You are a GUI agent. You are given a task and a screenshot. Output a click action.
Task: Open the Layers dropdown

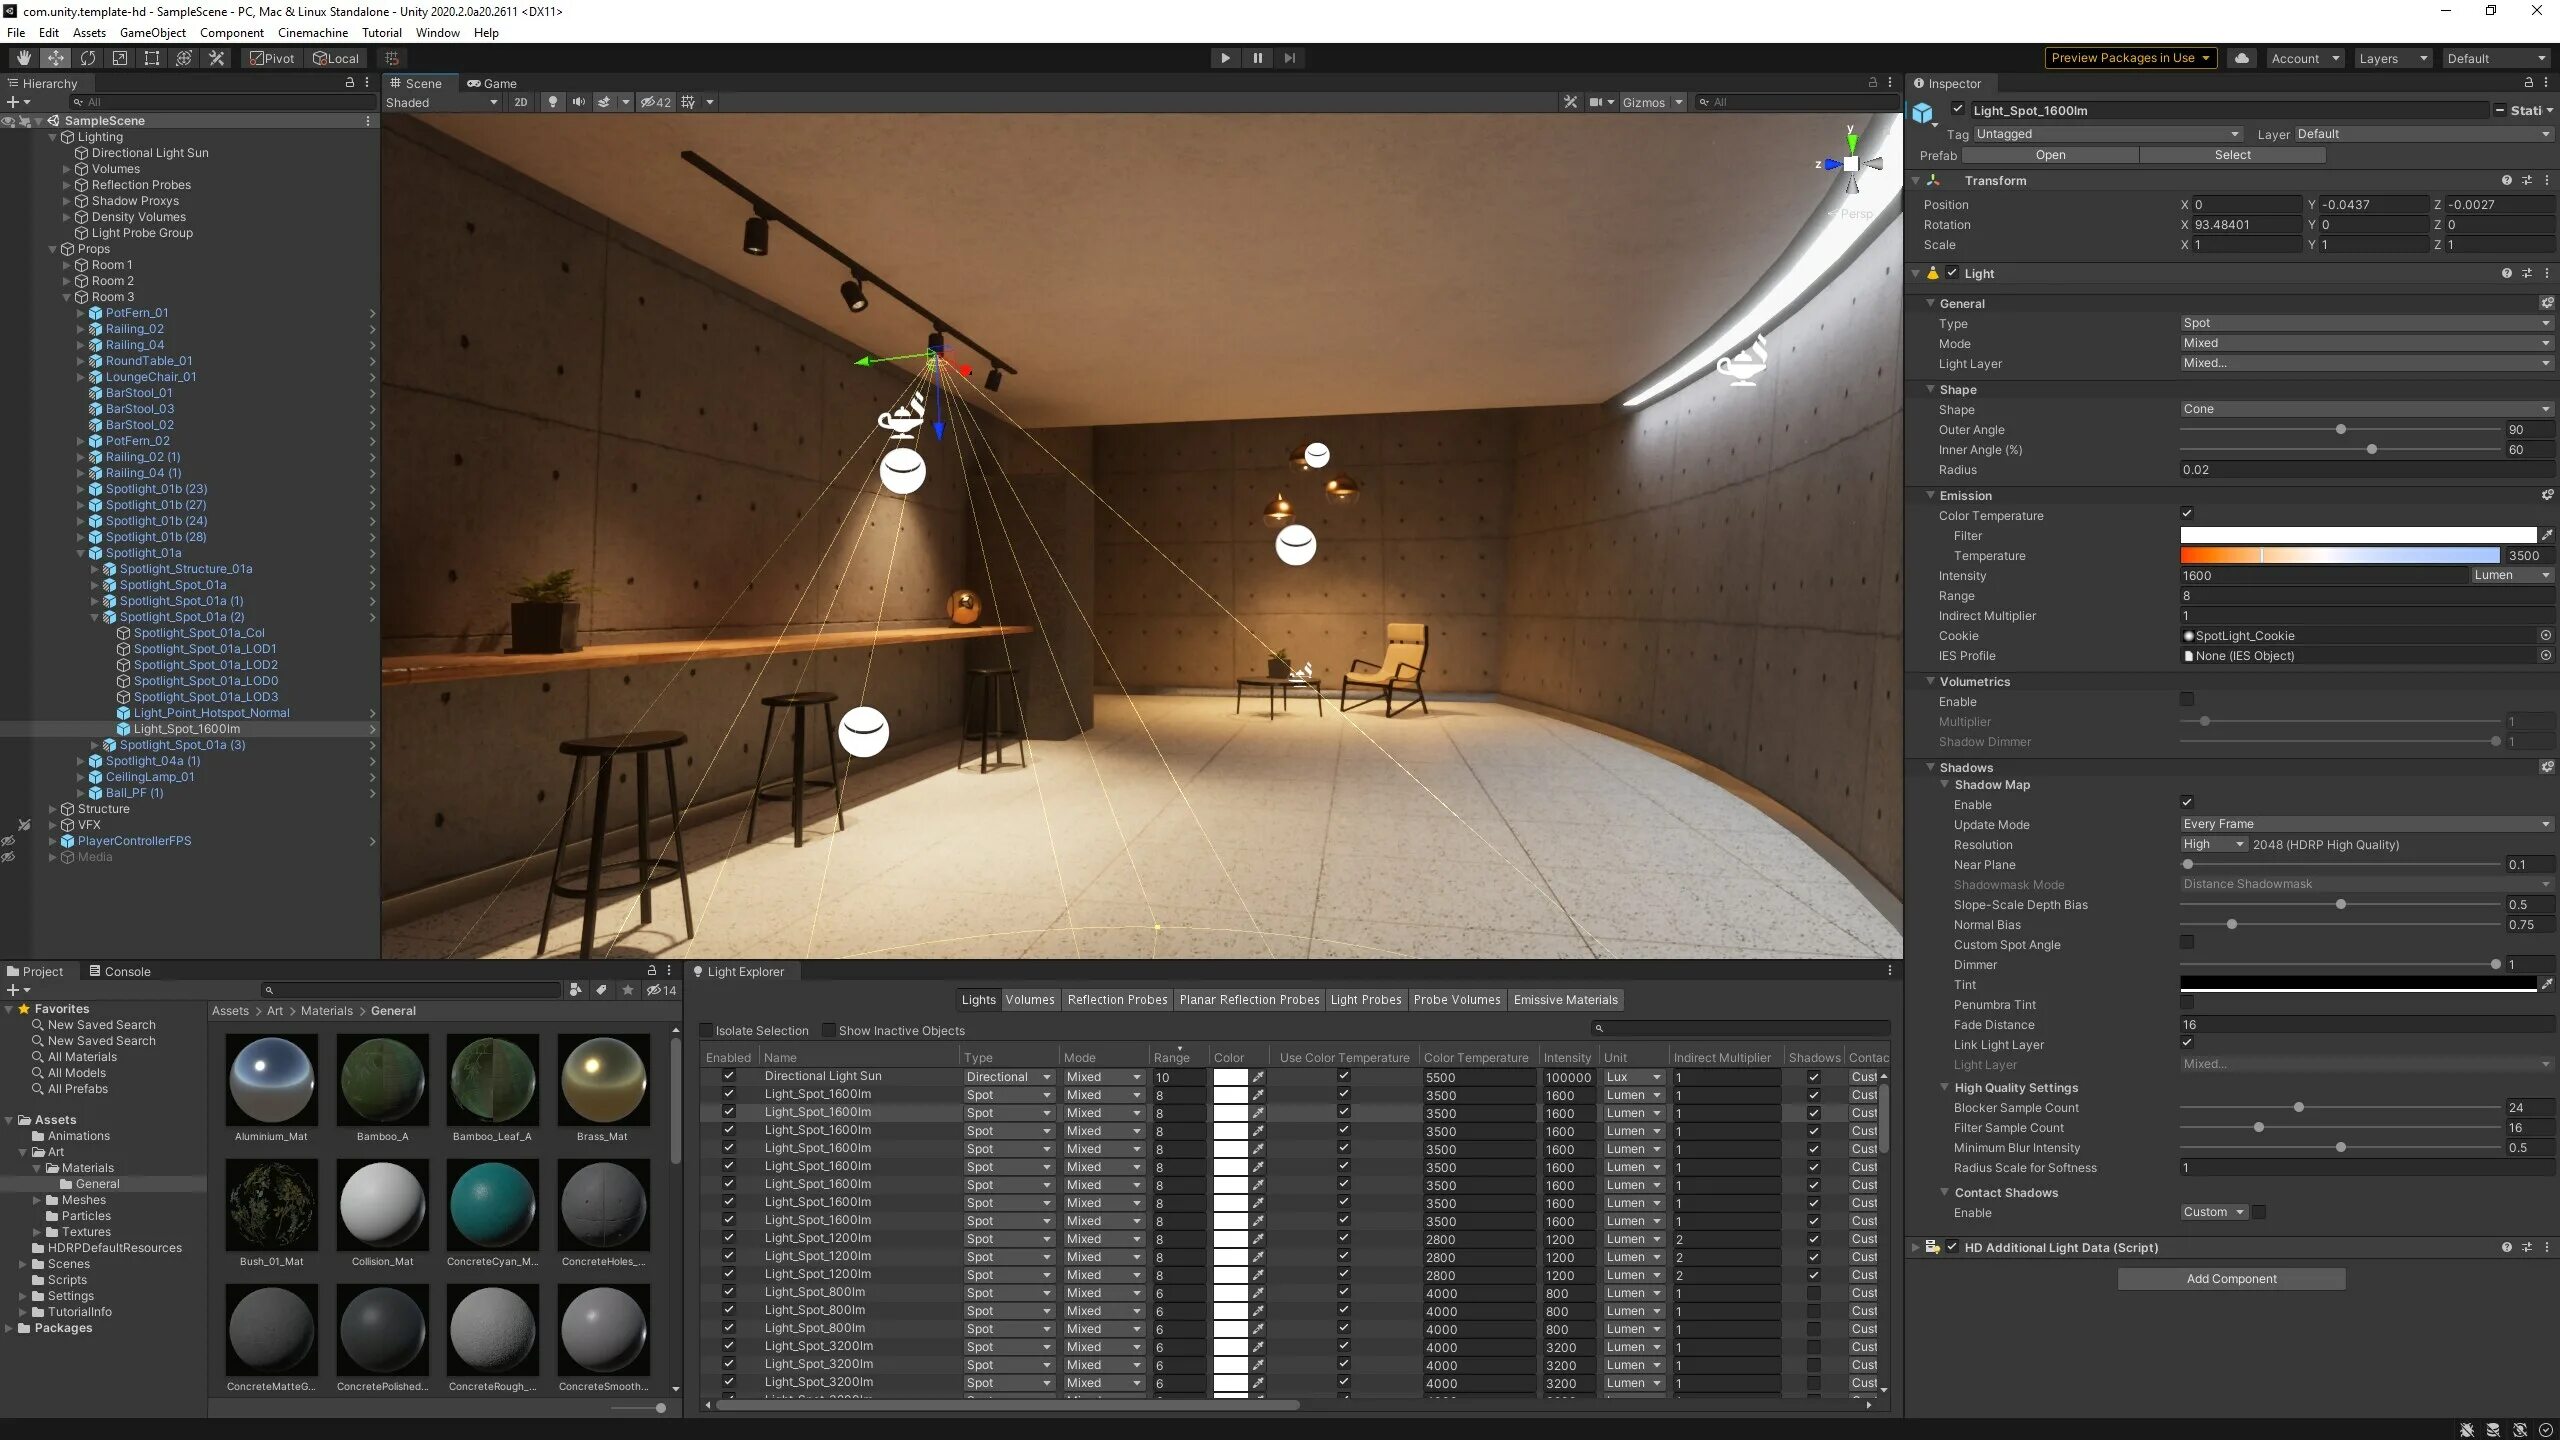pyautogui.click(x=2392, y=58)
